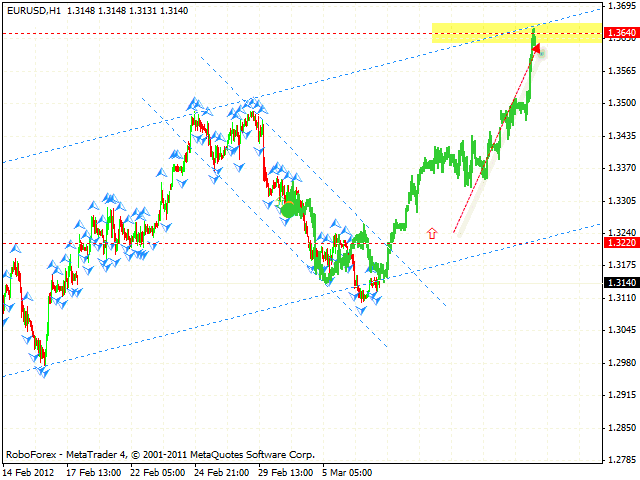The height and width of the screenshot is (480, 640).
Task: Select the hollow red up arrow marker
Action: pyautogui.click(x=432, y=233)
